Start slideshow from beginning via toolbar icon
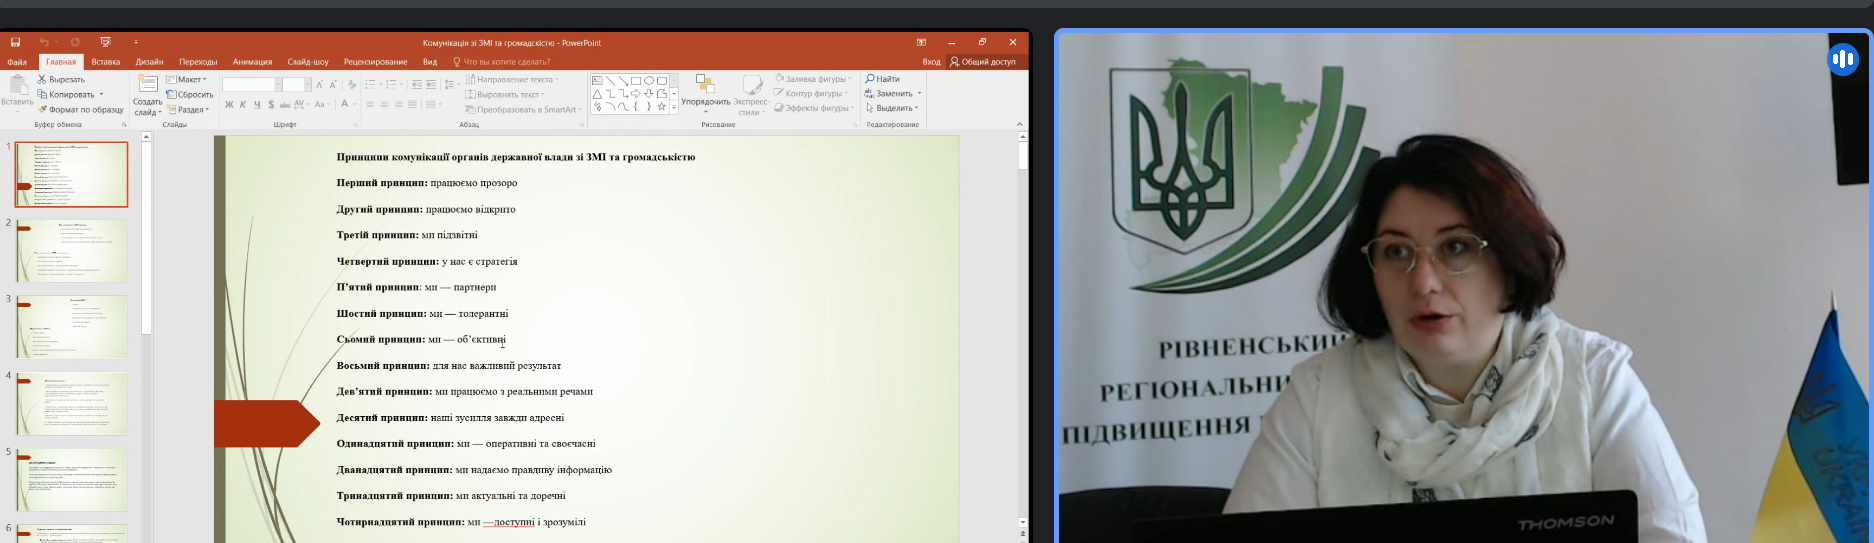This screenshot has width=1874, height=543. pyautogui.click(x=105, y=43)
